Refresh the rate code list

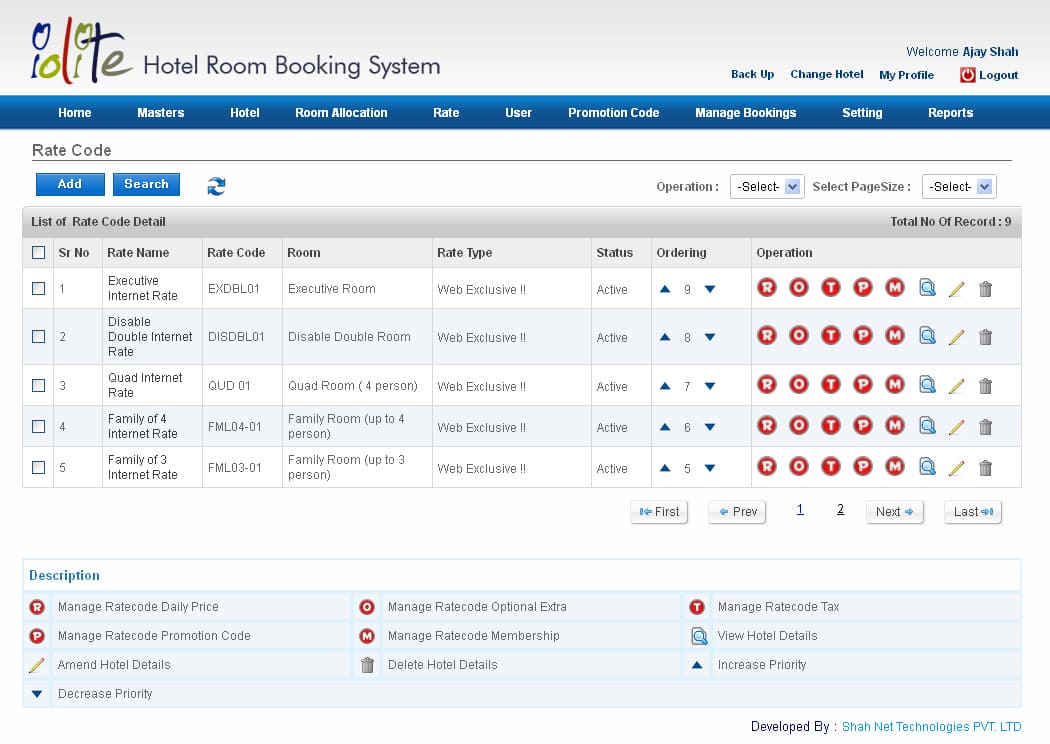(x=216, y=184)
